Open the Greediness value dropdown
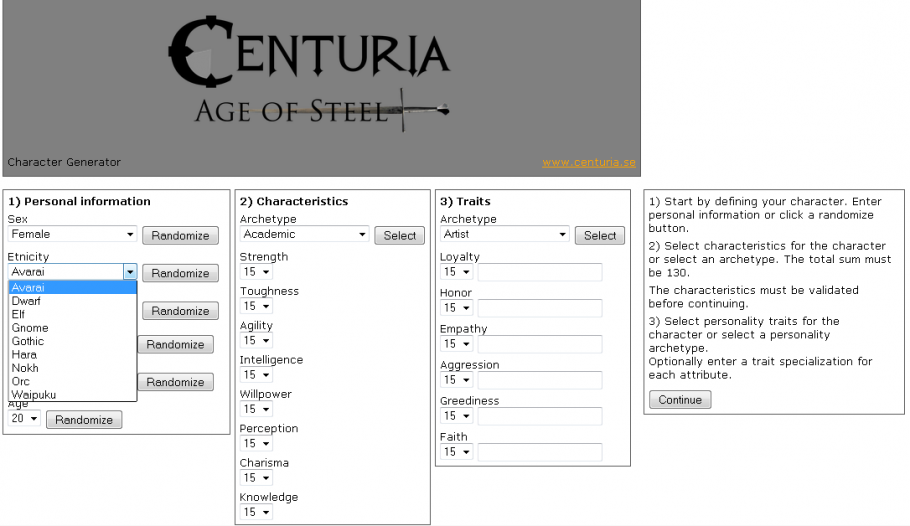This screenshot has height=526, width=910. (456, 416)
